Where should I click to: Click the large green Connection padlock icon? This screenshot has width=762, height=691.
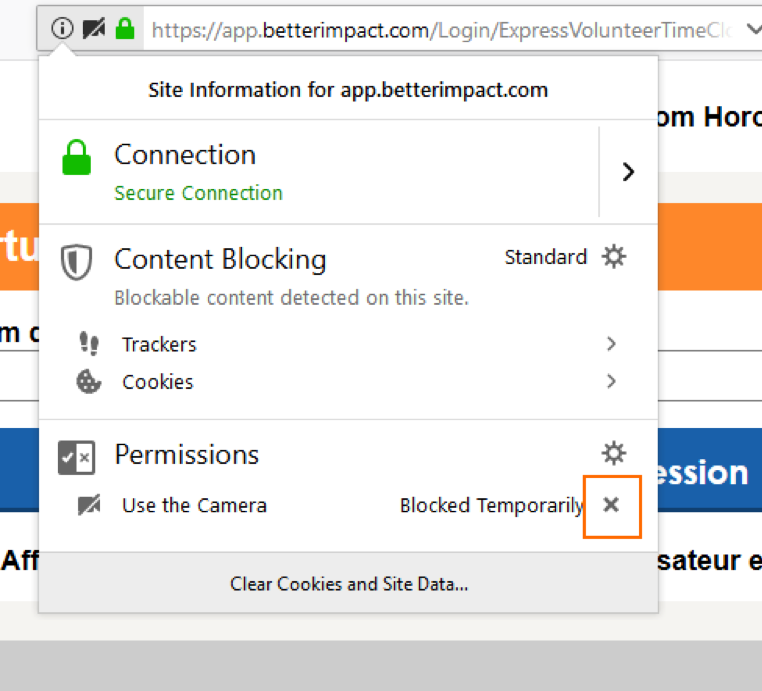[77, 158]
